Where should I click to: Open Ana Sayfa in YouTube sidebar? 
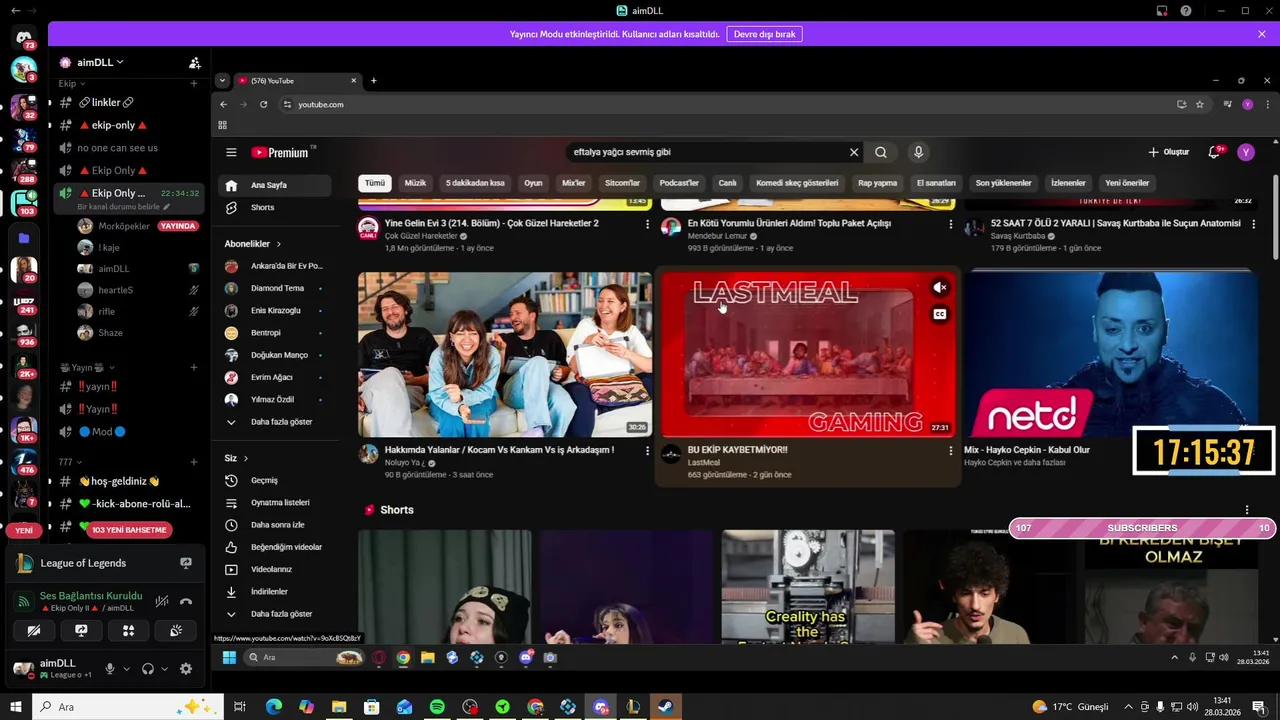(274, 185)
